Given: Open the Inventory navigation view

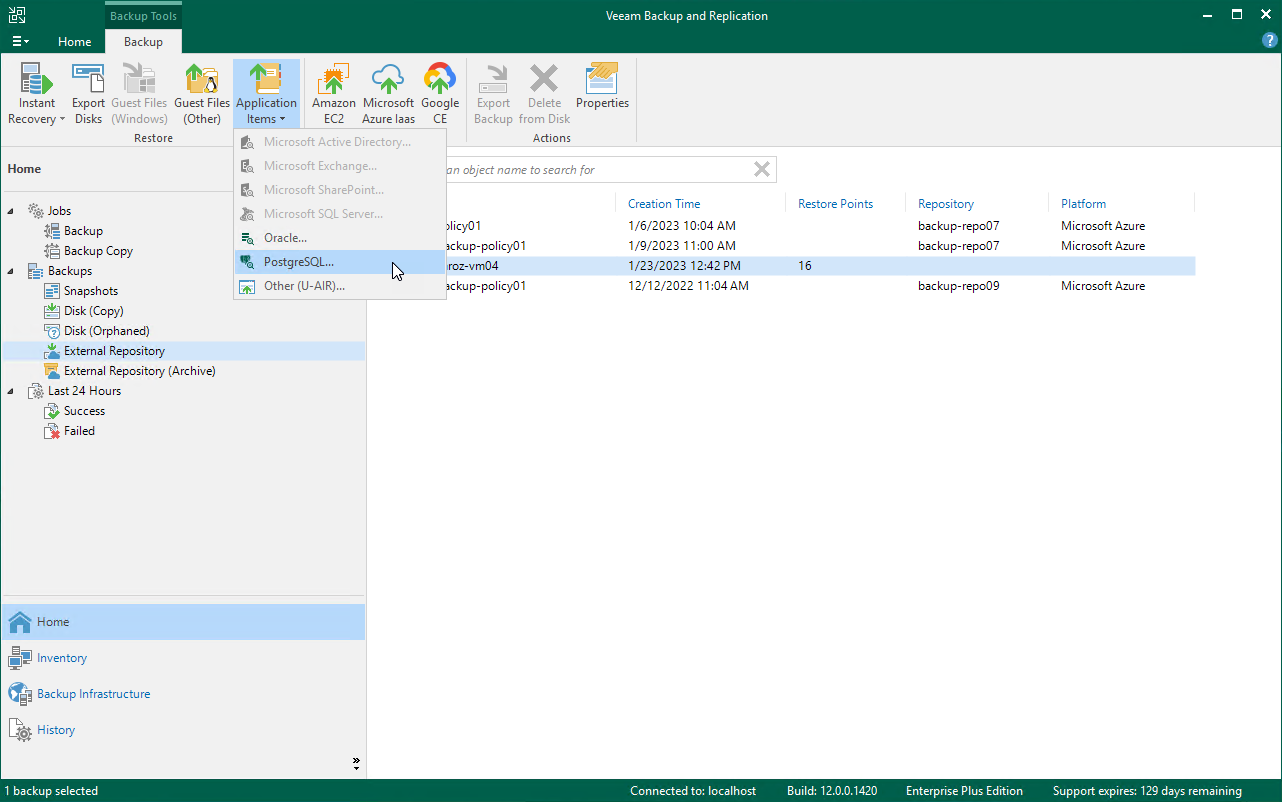Looking at the screenshot, I should coord(183,658).
